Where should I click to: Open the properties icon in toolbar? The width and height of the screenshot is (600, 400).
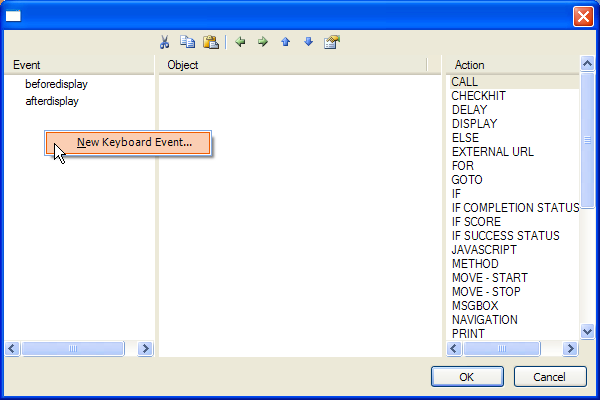[x=332, y=42]
